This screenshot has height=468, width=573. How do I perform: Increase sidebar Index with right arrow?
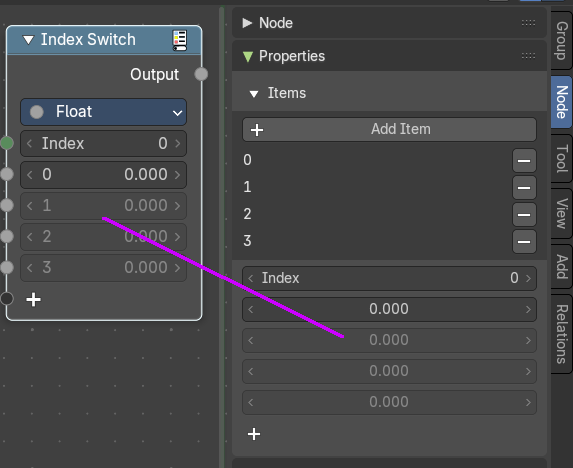(x=528, y=278)
